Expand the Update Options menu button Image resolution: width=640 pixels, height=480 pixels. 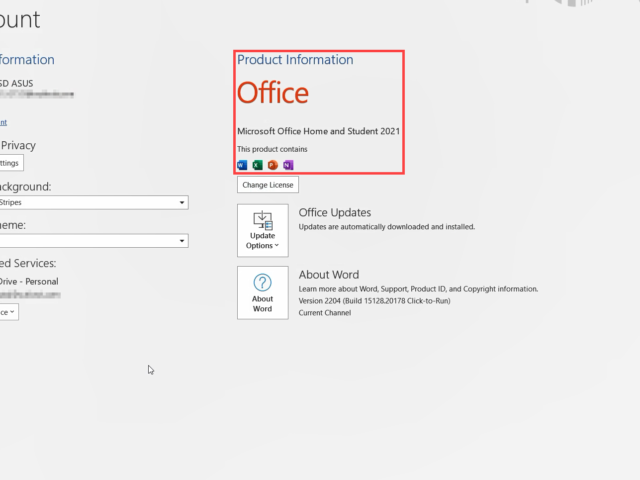[x=262, y=230]
